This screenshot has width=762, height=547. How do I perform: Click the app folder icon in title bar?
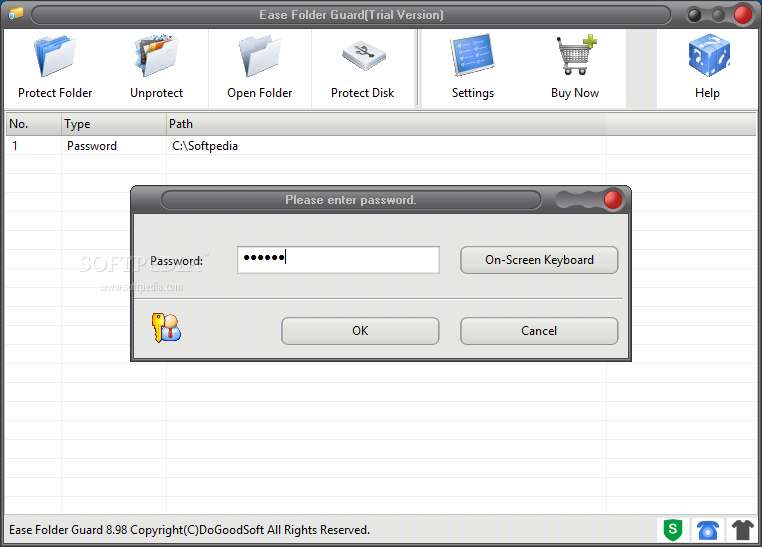pos(16,13)
